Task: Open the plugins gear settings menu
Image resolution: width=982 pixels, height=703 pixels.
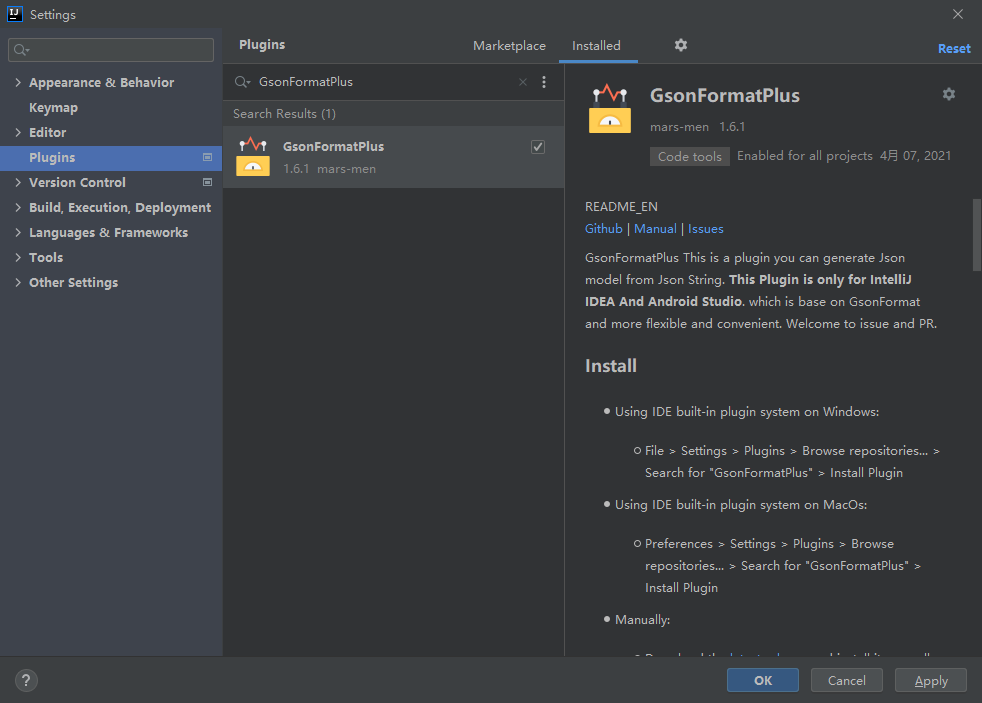Action: coord(681,45)
